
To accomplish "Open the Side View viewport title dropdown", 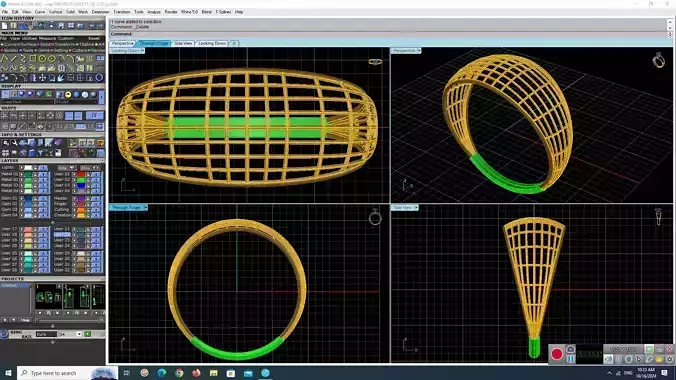I will [416, 207].
